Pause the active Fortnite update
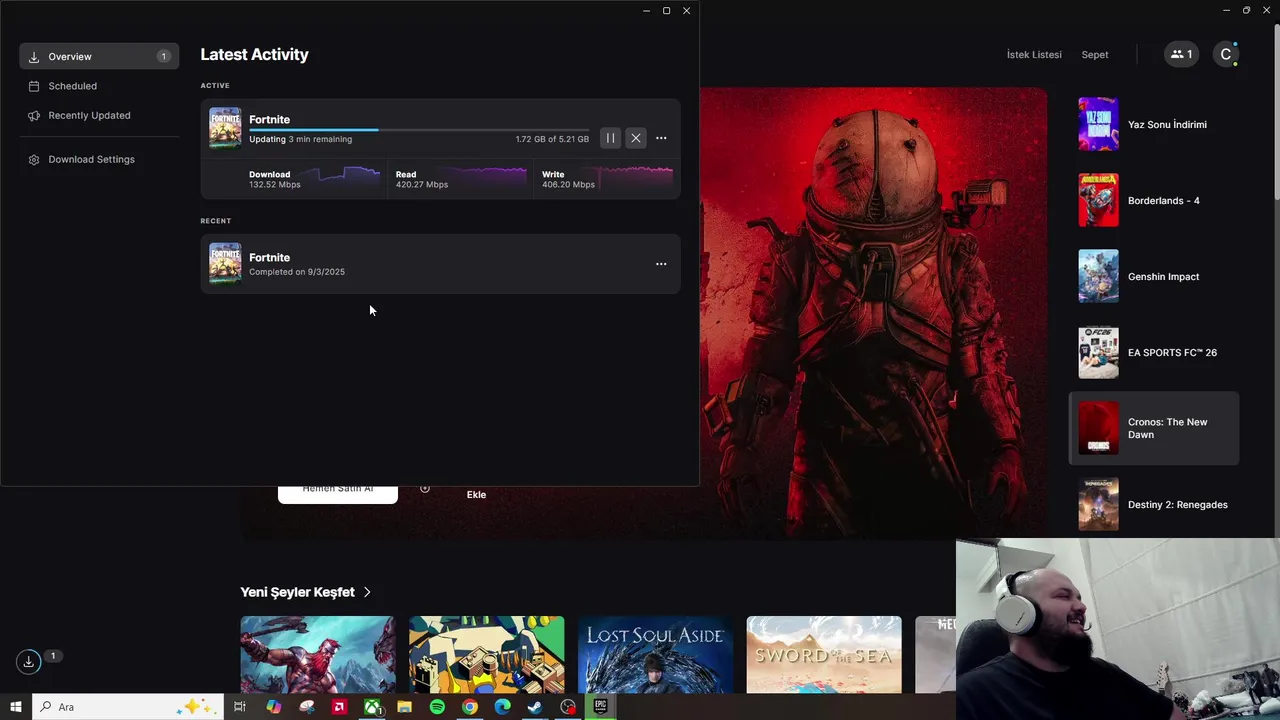Image resolution: width=1280 pixels, height=720 pixels. click(x=610, y=138)
